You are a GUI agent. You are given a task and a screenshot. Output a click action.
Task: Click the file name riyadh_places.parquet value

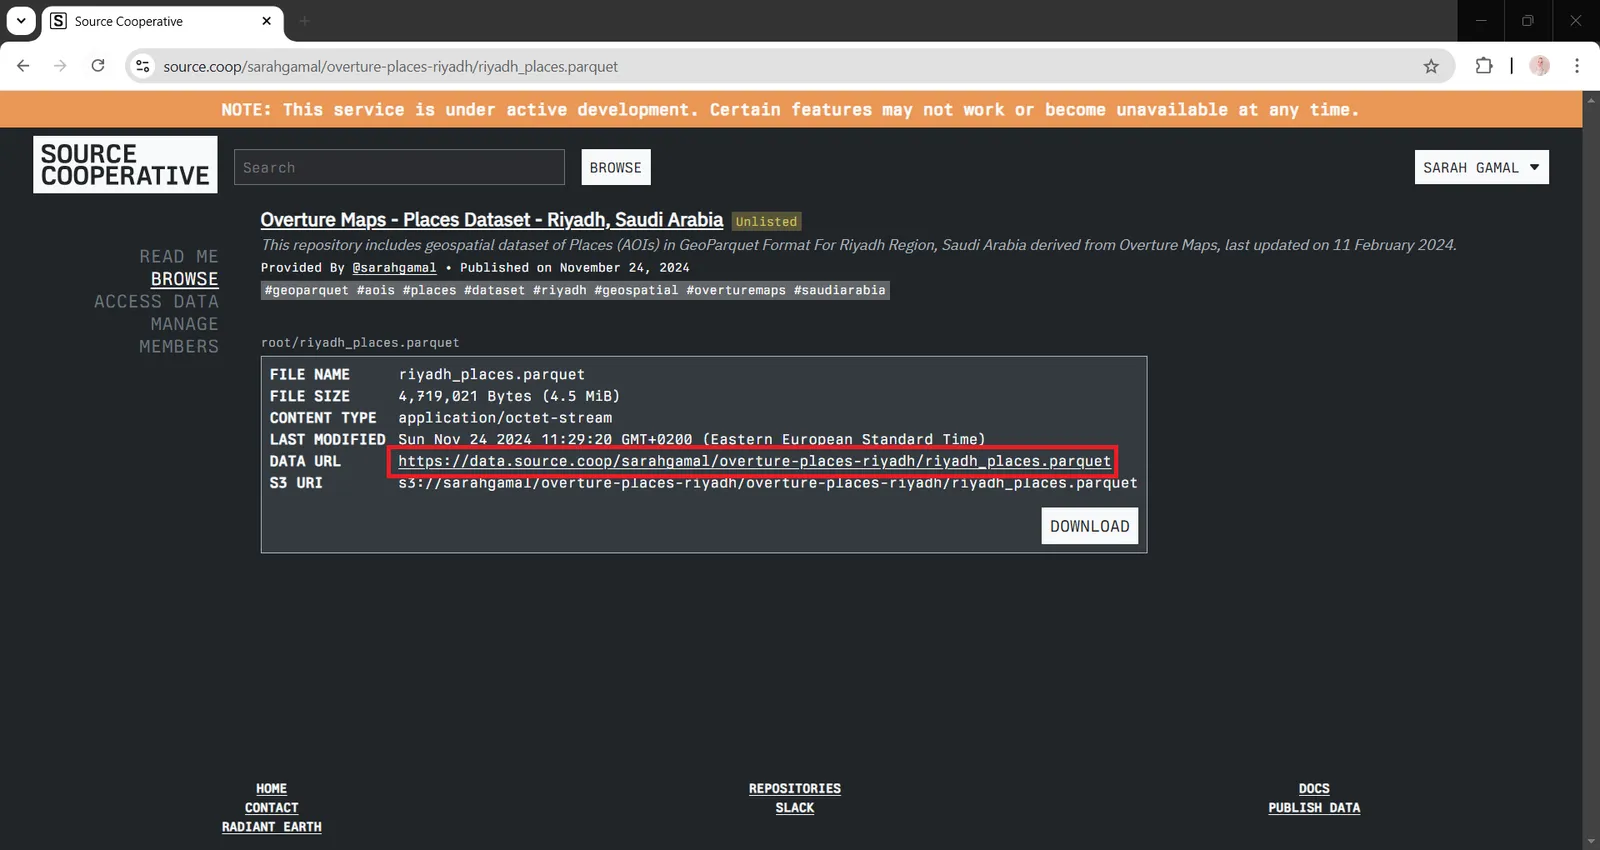pyautogui.click(x=491, y=375)
